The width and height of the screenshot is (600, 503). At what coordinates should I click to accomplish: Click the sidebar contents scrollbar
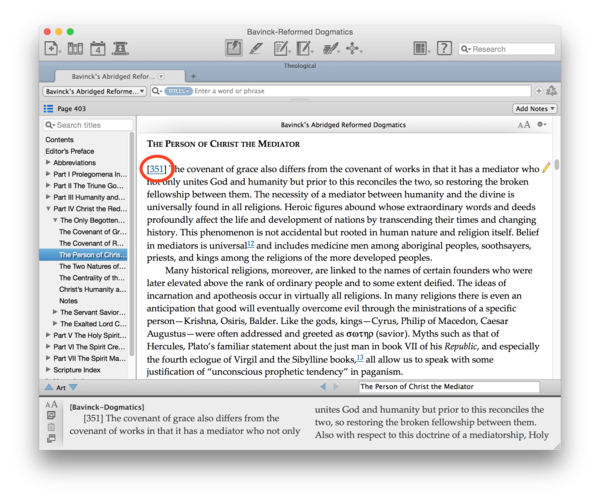(x=132, y=244)
